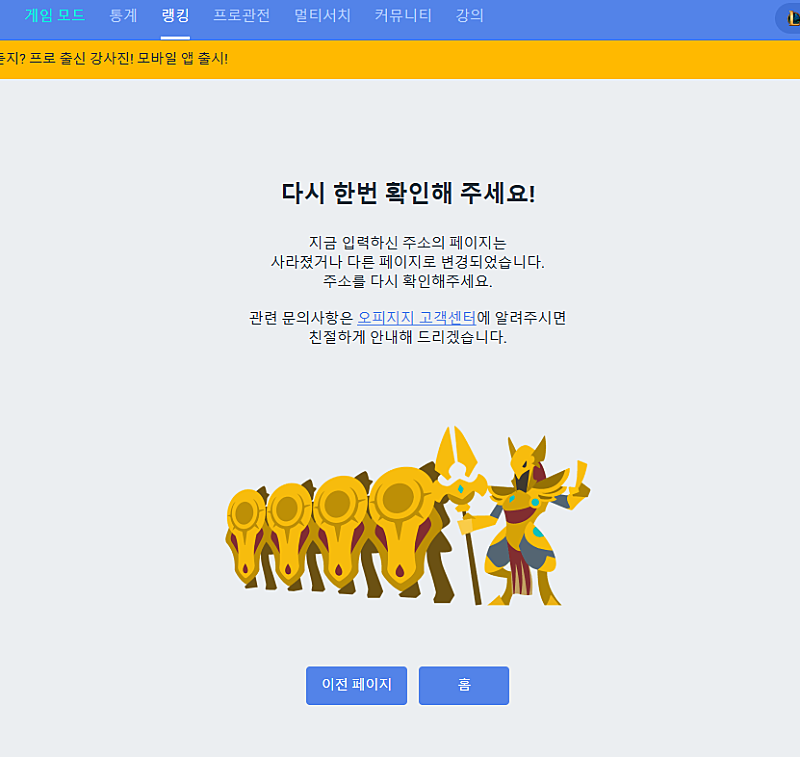Select the 랭킹 tab
This screenshot has width=800, height=757.
175,15
